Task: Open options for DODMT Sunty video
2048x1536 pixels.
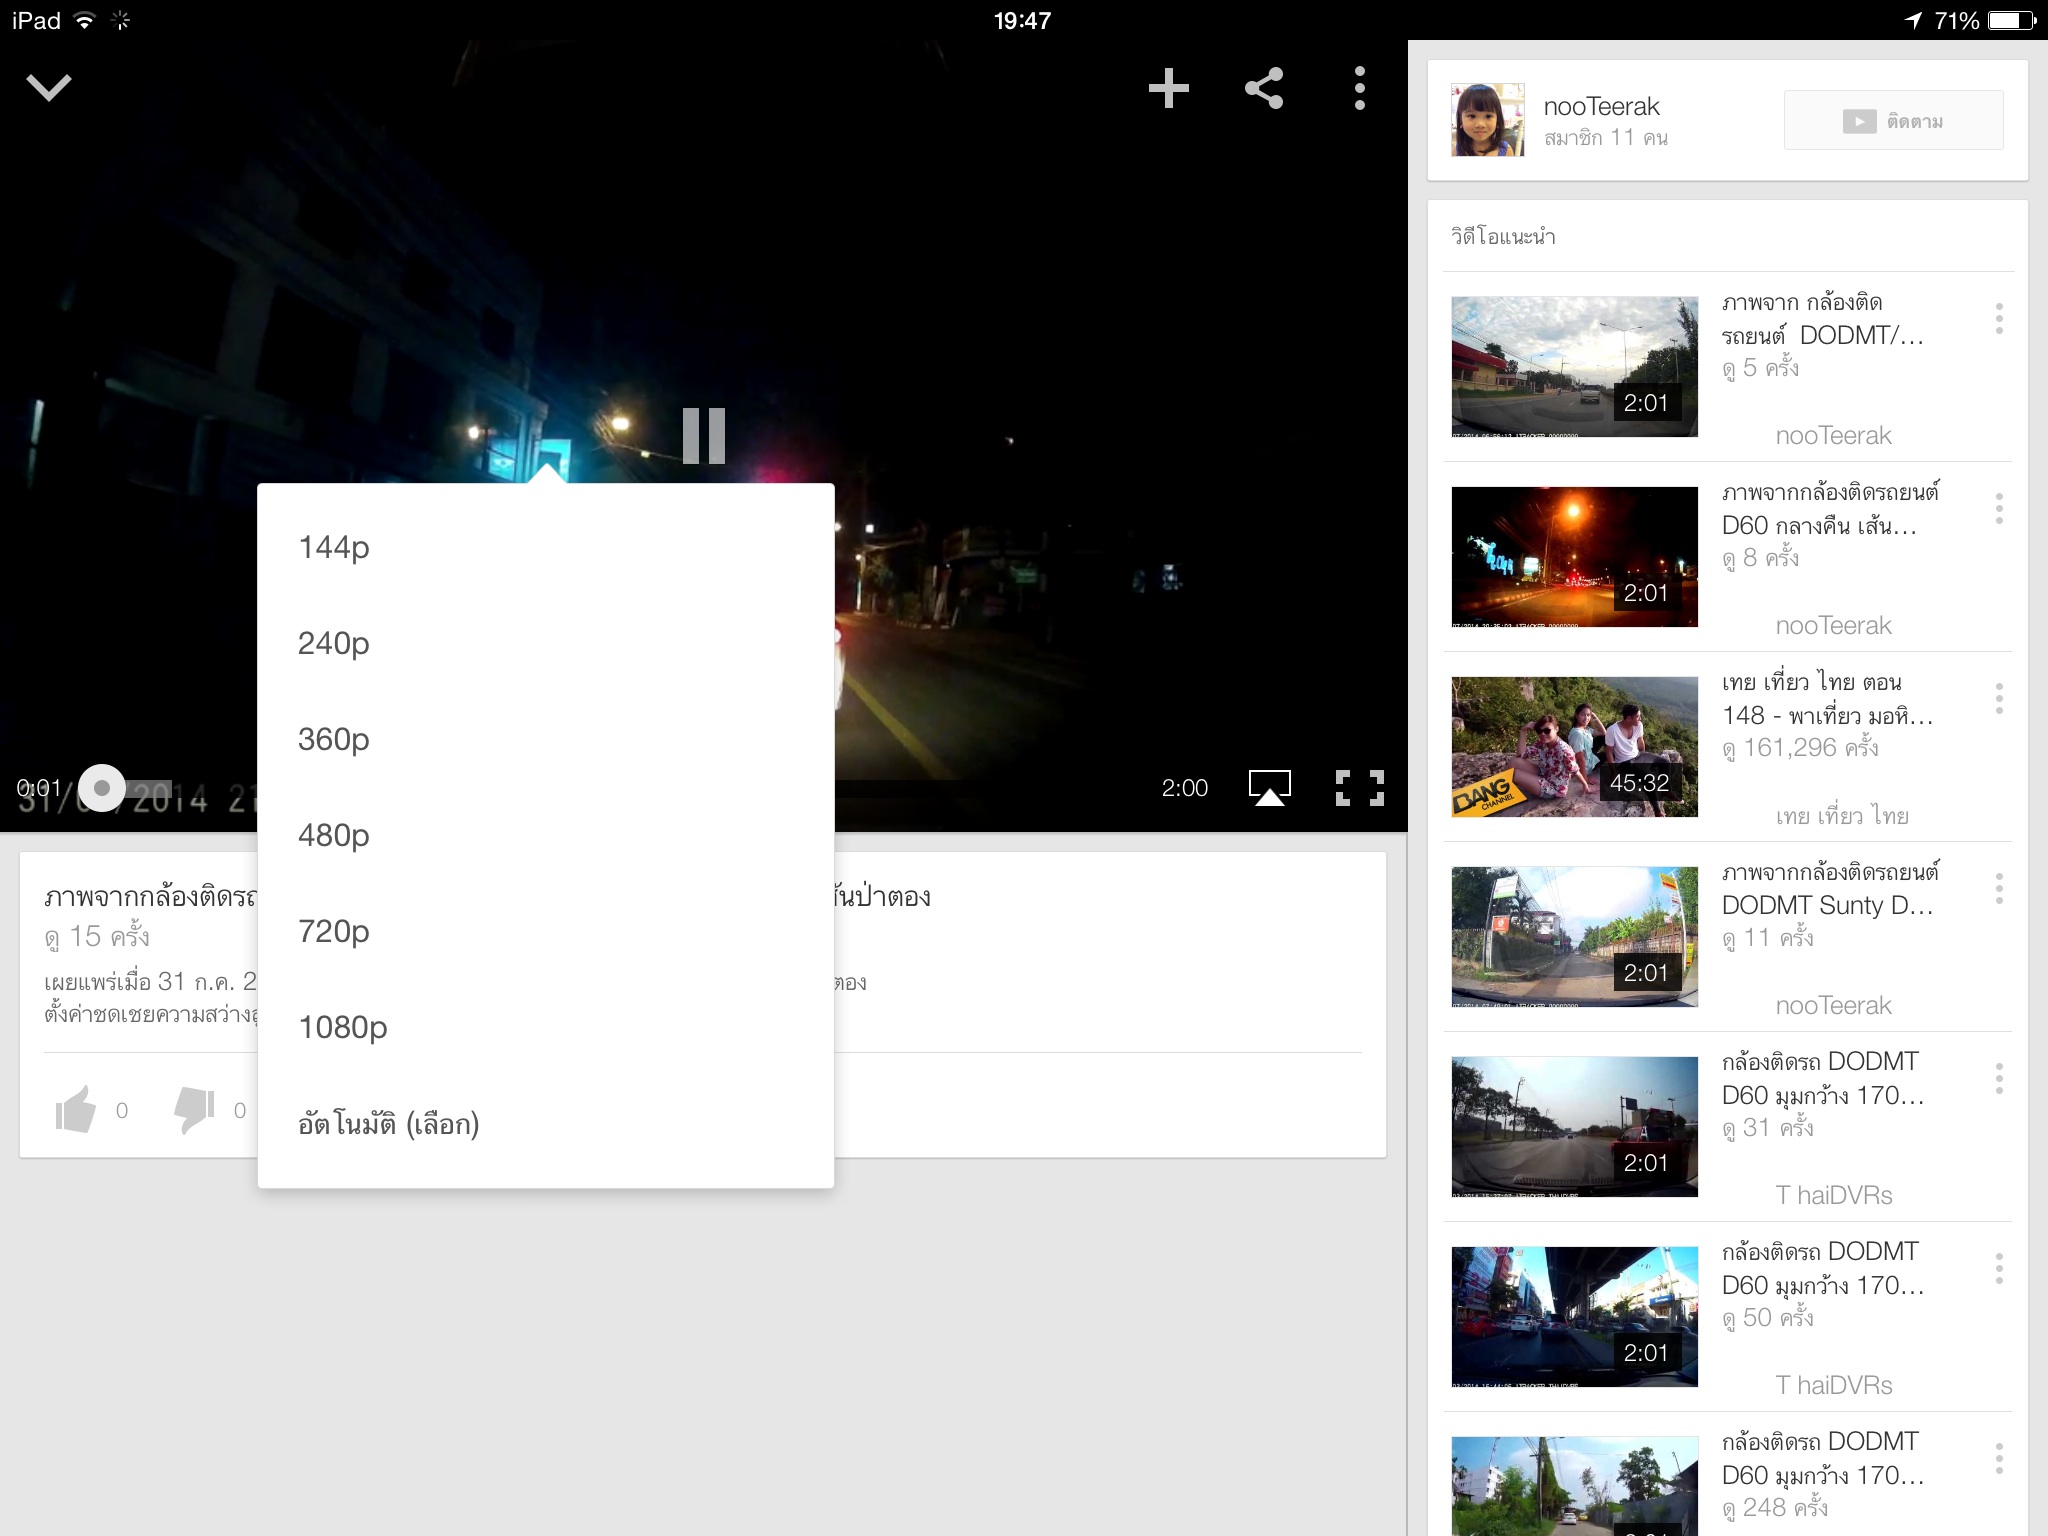Action: pos(1998,888)
